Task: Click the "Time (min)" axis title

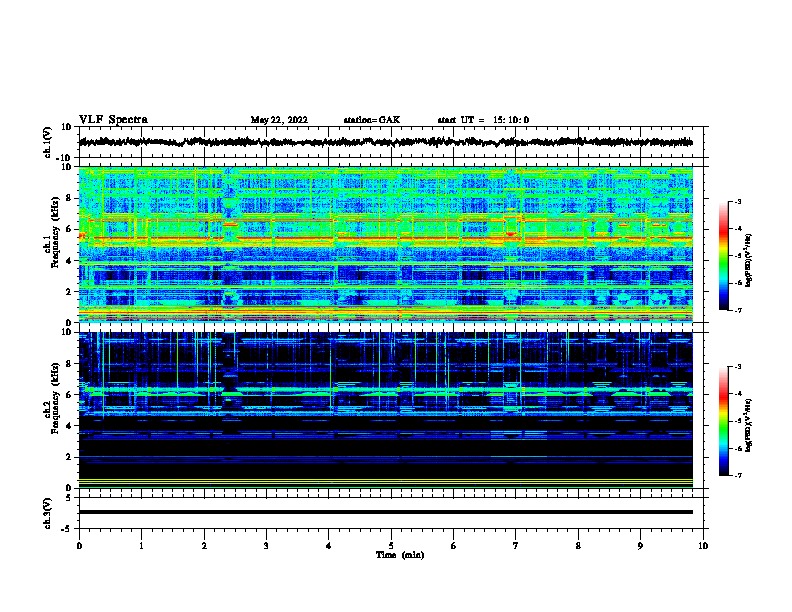Action: pyautogui.click(x=400, y=555)
